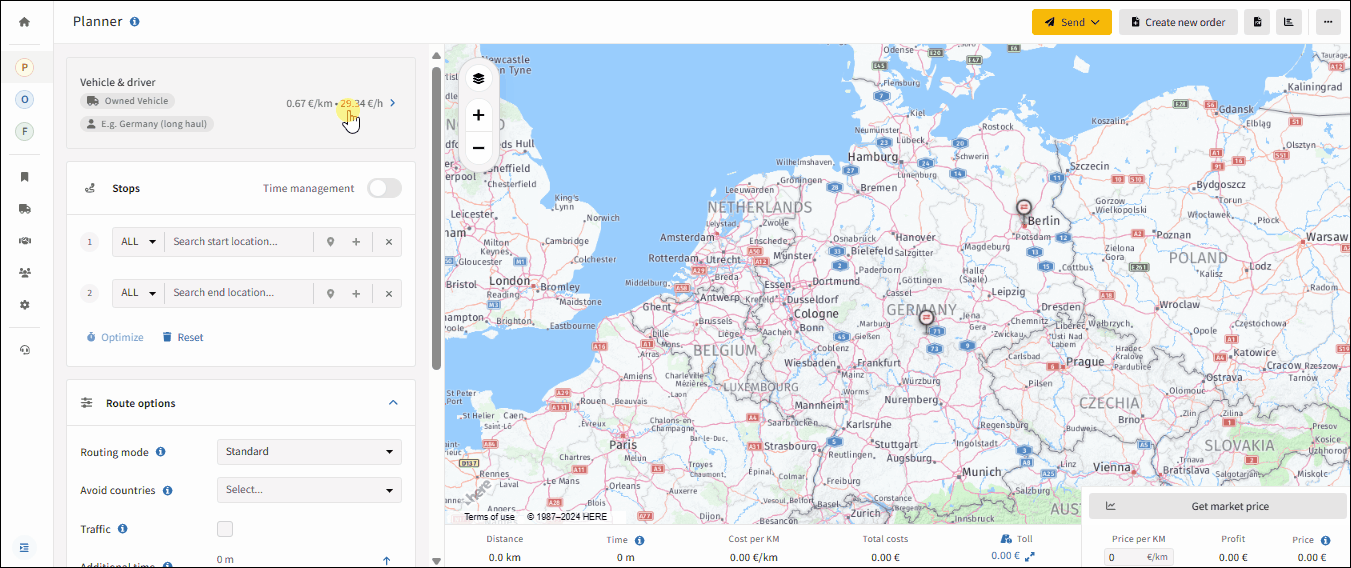Show info next to Planner title
Image resolution: width=1351 pixels, height=568 pixels.
[x=135, y=21]
